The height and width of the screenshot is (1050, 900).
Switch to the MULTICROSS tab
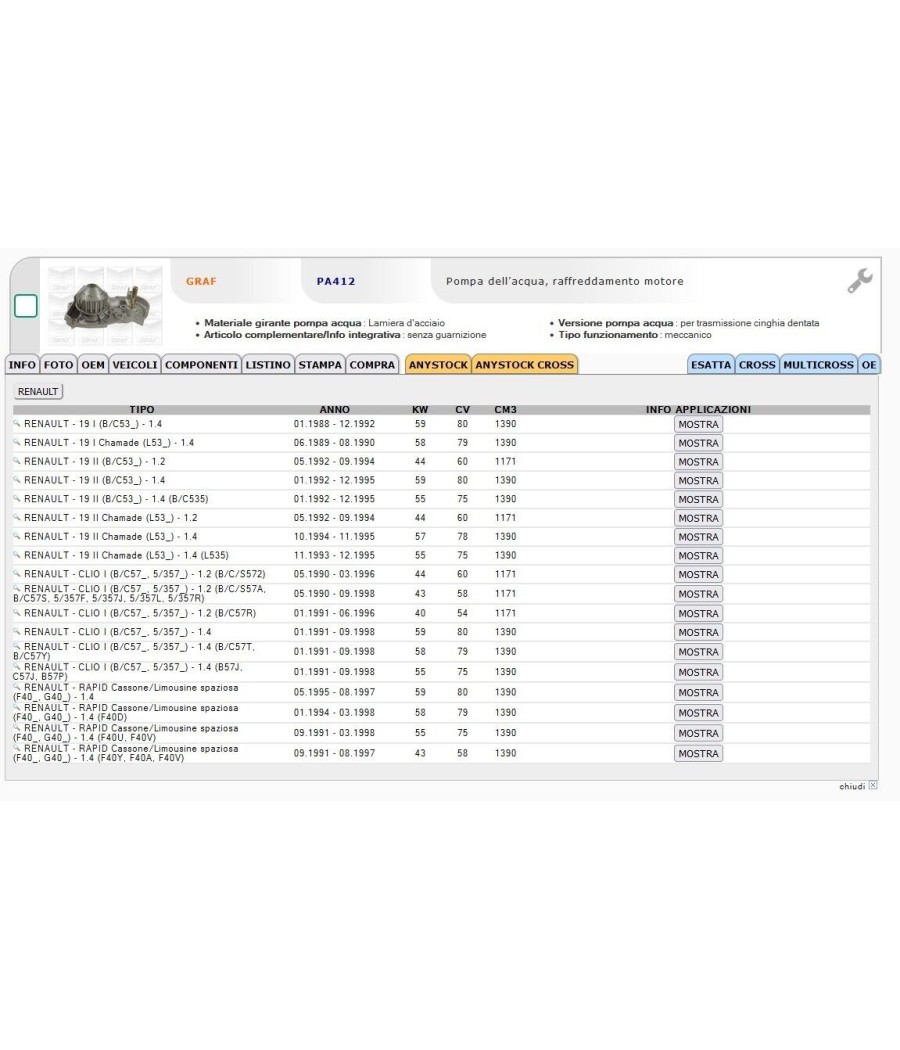pyautogui.click(x=818, y=365)
